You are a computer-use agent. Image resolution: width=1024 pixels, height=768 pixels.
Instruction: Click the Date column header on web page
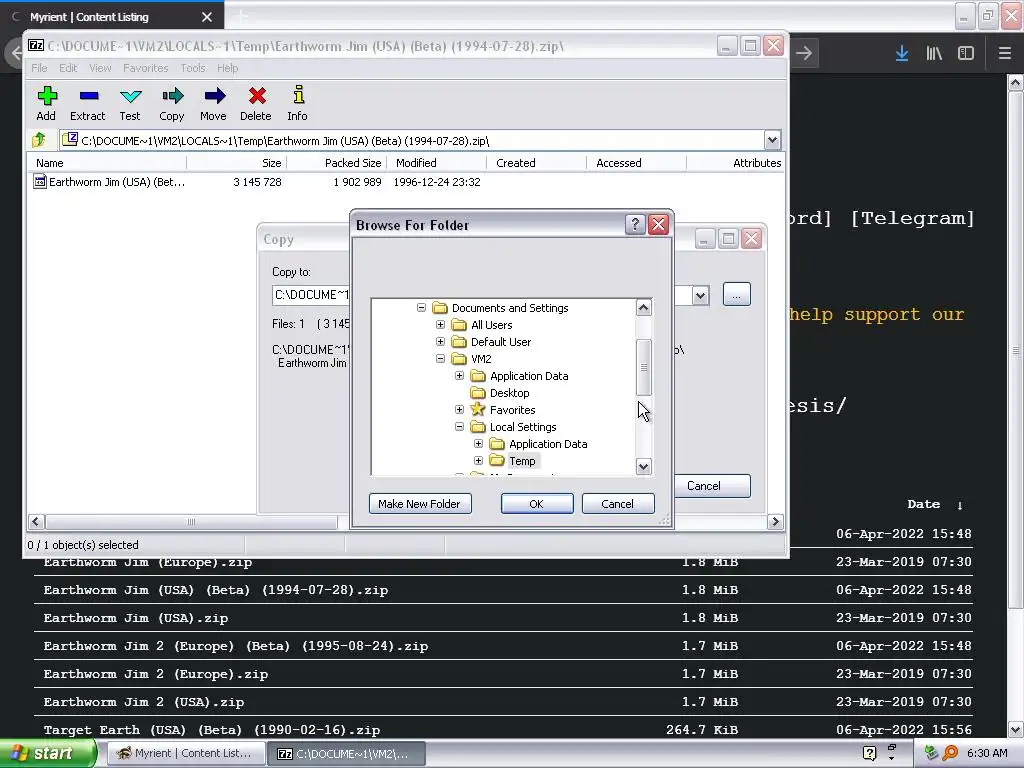coord(923,504)
